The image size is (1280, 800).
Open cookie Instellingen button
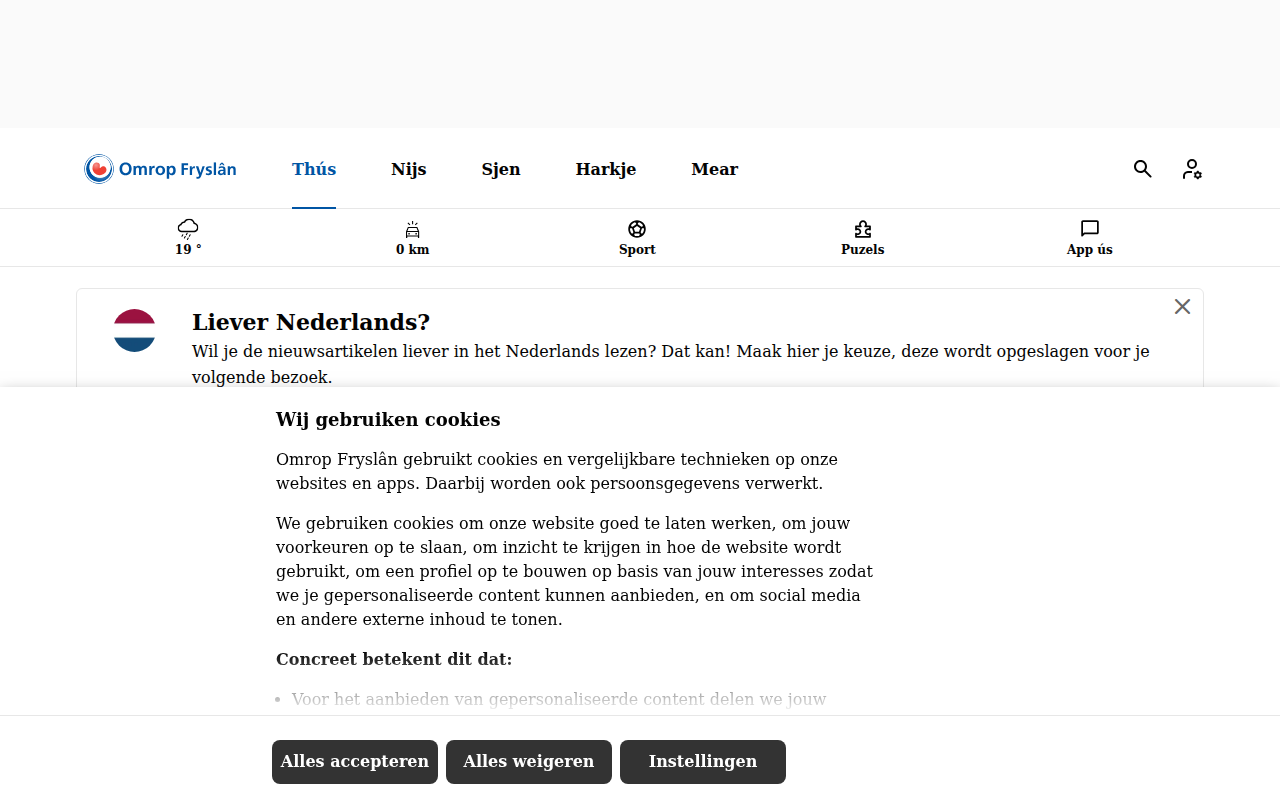(703, 762)
